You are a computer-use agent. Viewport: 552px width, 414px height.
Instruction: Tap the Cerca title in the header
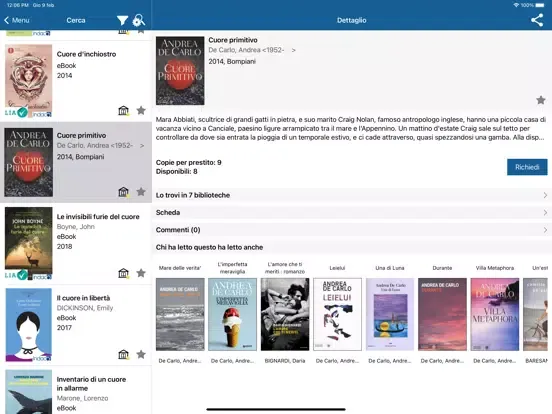click(x=76, y=20)
